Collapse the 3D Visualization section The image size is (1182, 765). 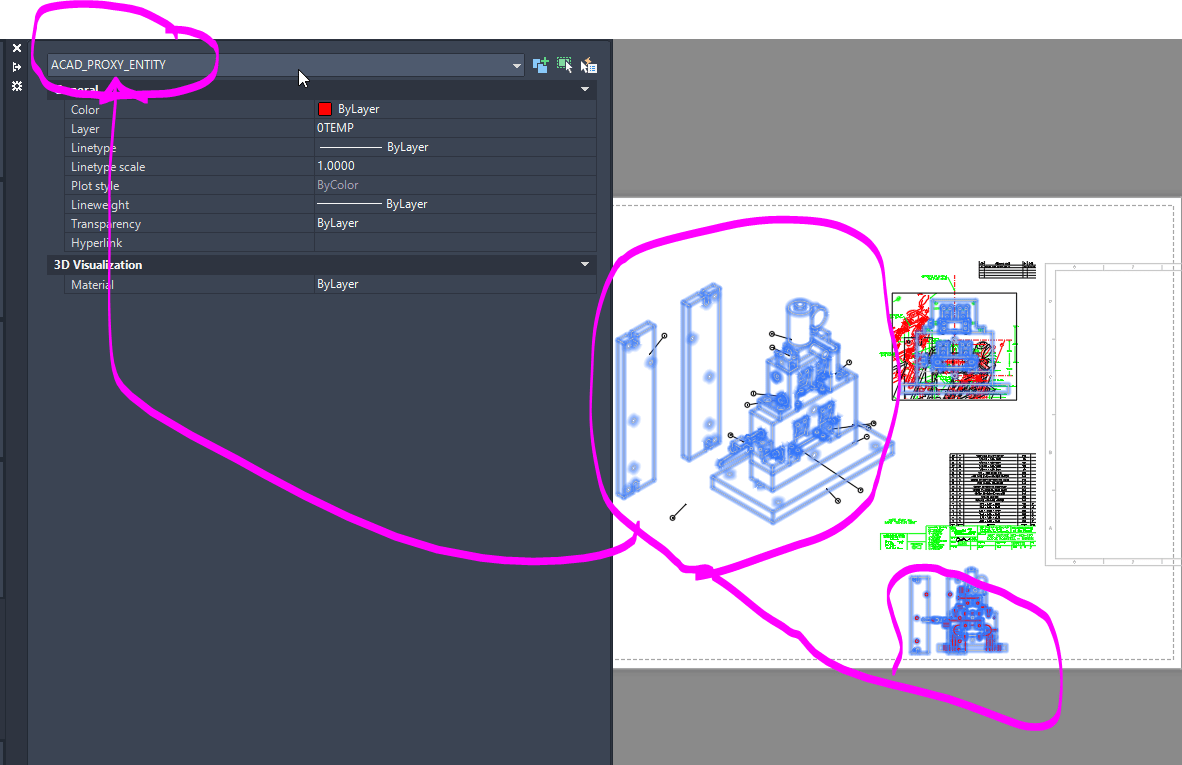584,264
